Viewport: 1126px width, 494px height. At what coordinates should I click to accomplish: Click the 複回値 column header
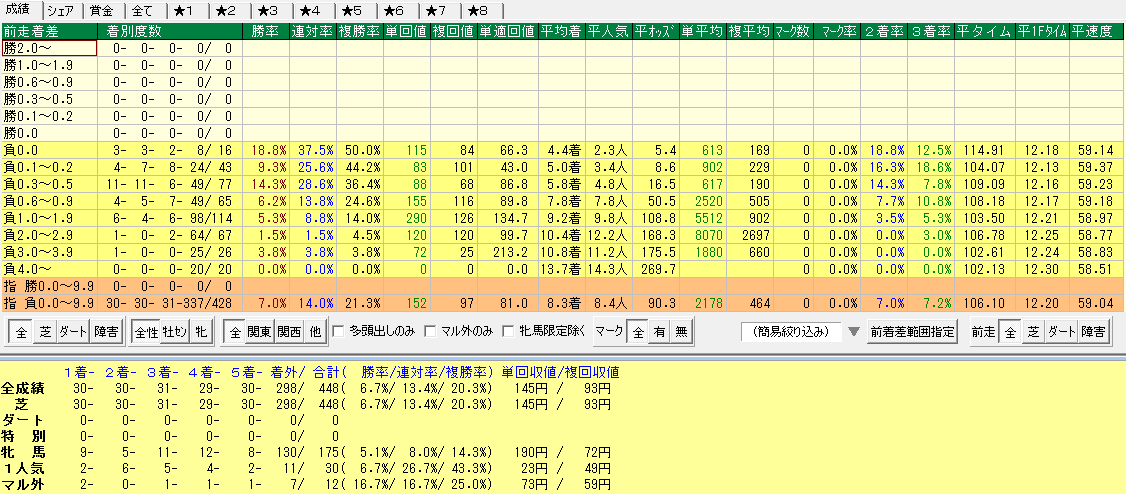(453, 31)
